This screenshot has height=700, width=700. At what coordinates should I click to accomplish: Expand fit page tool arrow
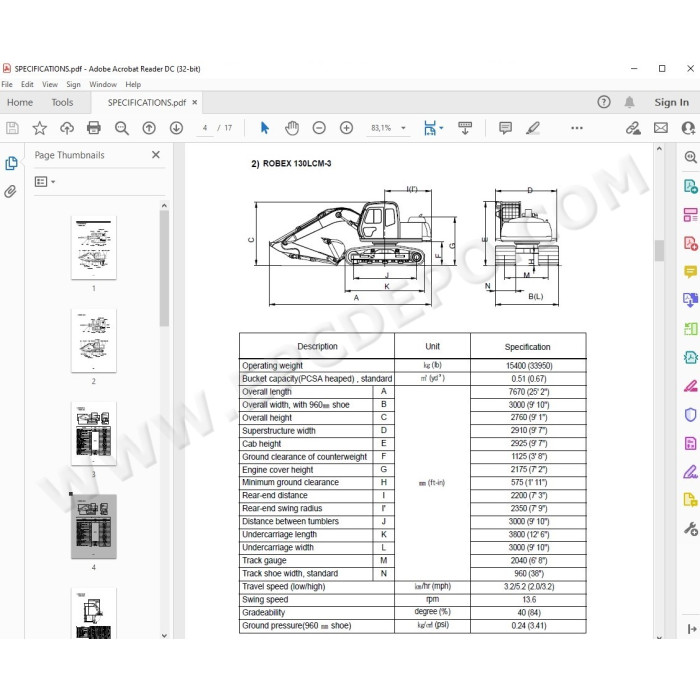(441, 128)
